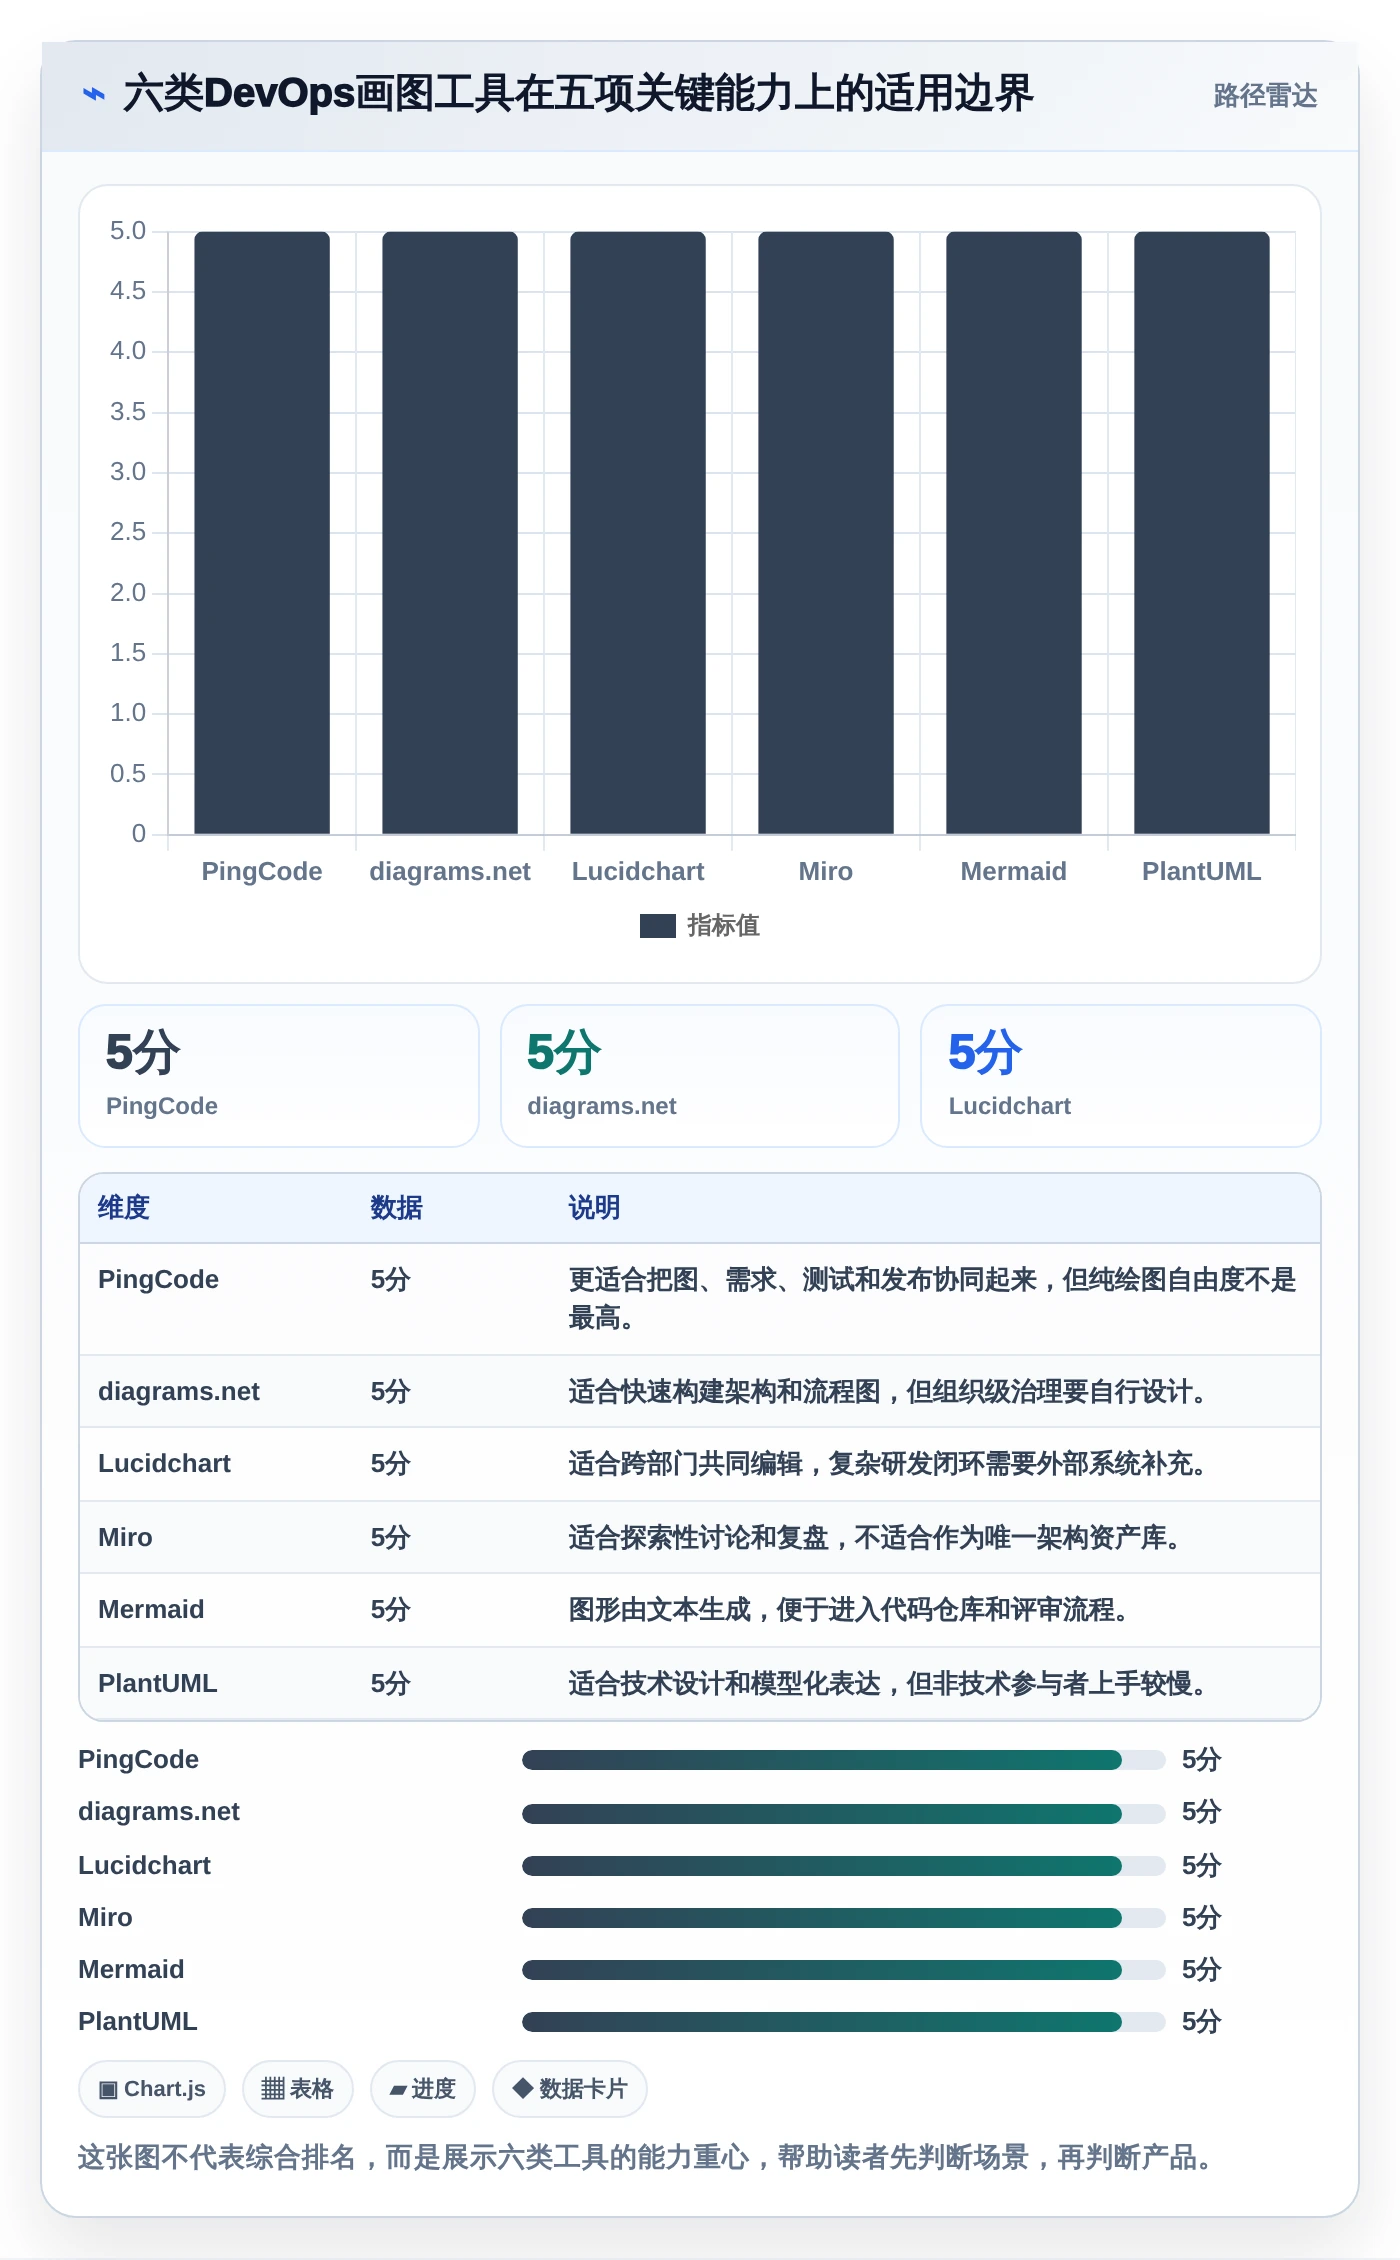Click the Miro x-axis label
The image size is (1400, 2260).
[x=826, y=871]
